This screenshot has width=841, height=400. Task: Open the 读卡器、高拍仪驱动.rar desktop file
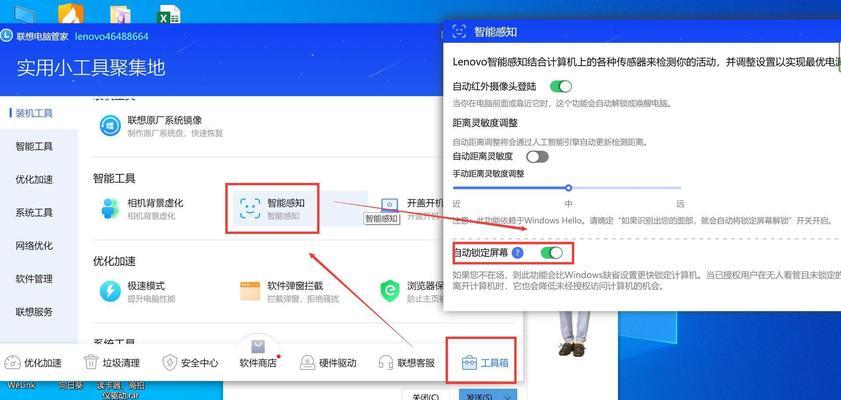point(121,390)
